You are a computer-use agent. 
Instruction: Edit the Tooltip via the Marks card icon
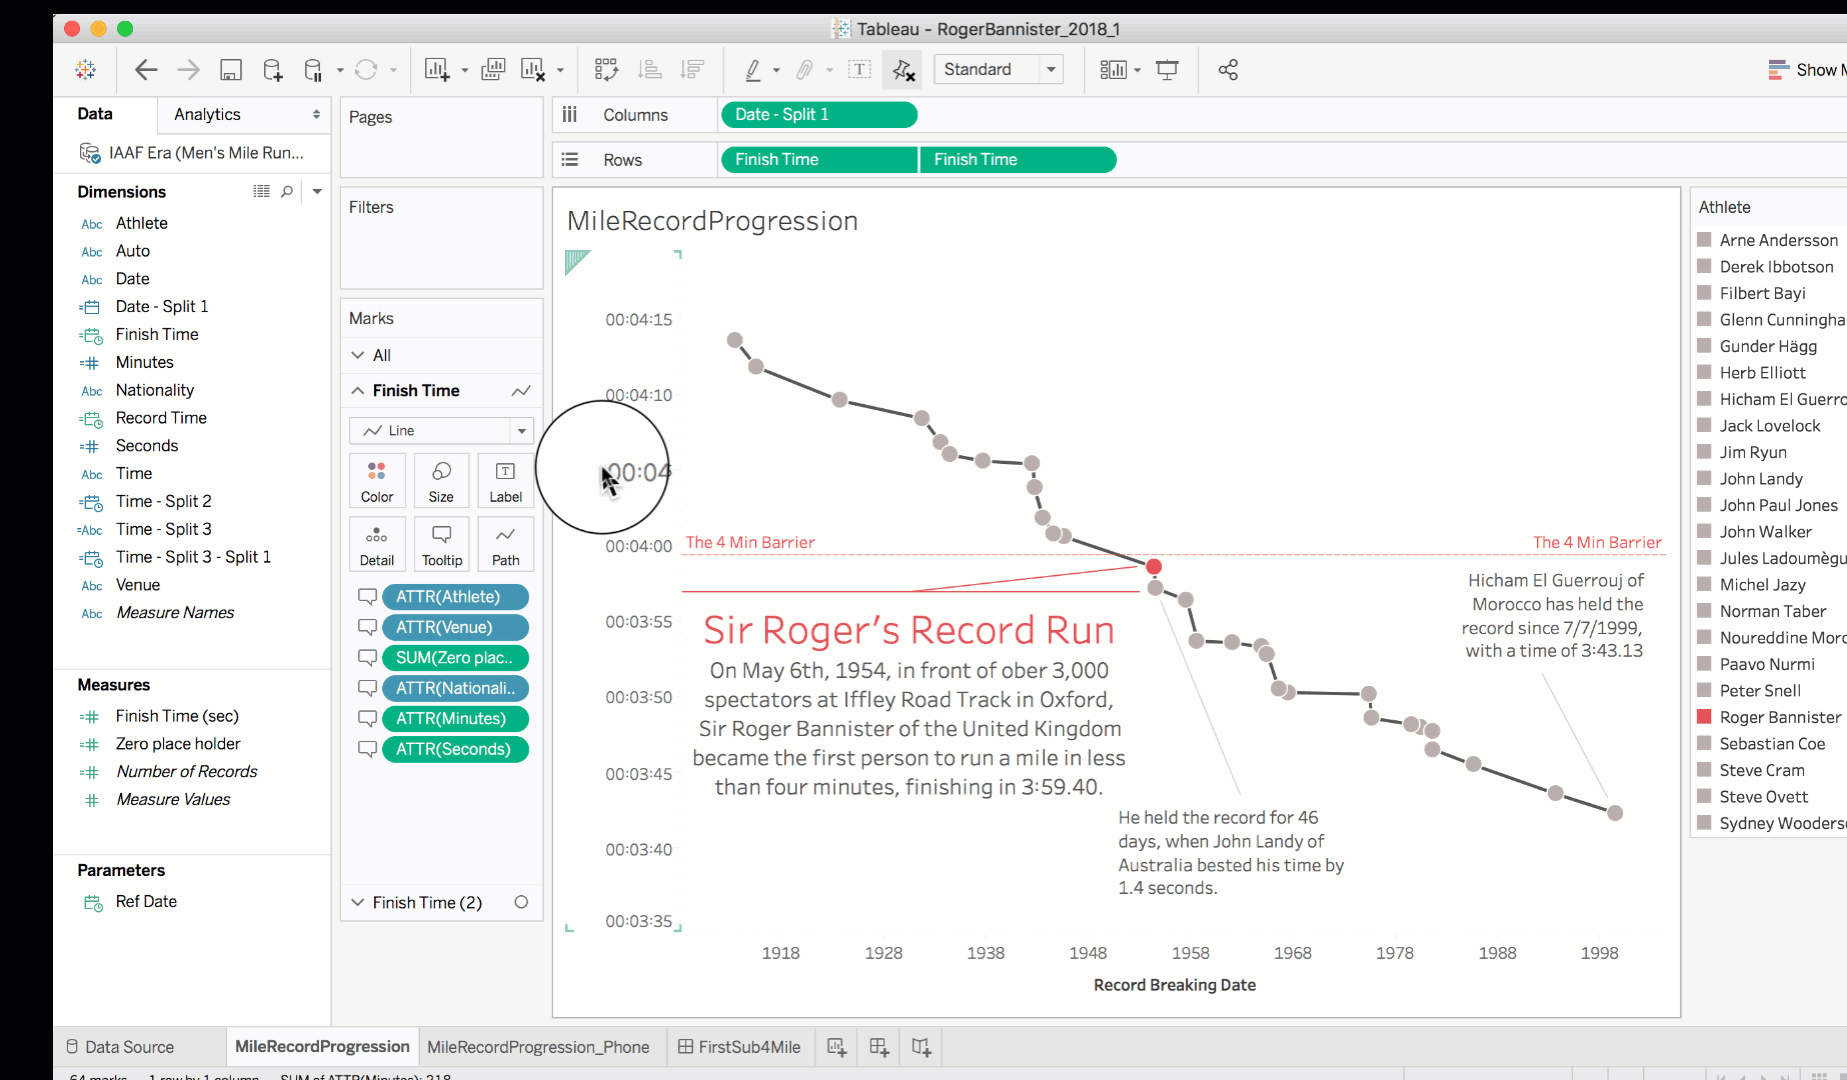click(x=441, y=543)
